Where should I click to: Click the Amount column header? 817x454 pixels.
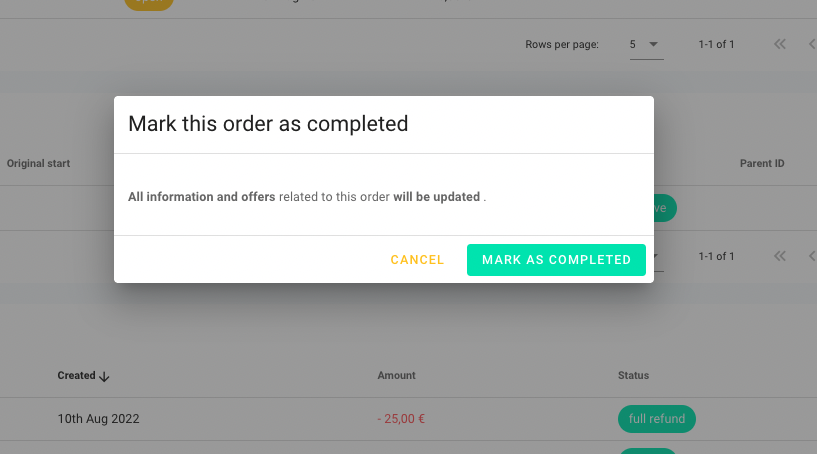[x=397, y=375]
